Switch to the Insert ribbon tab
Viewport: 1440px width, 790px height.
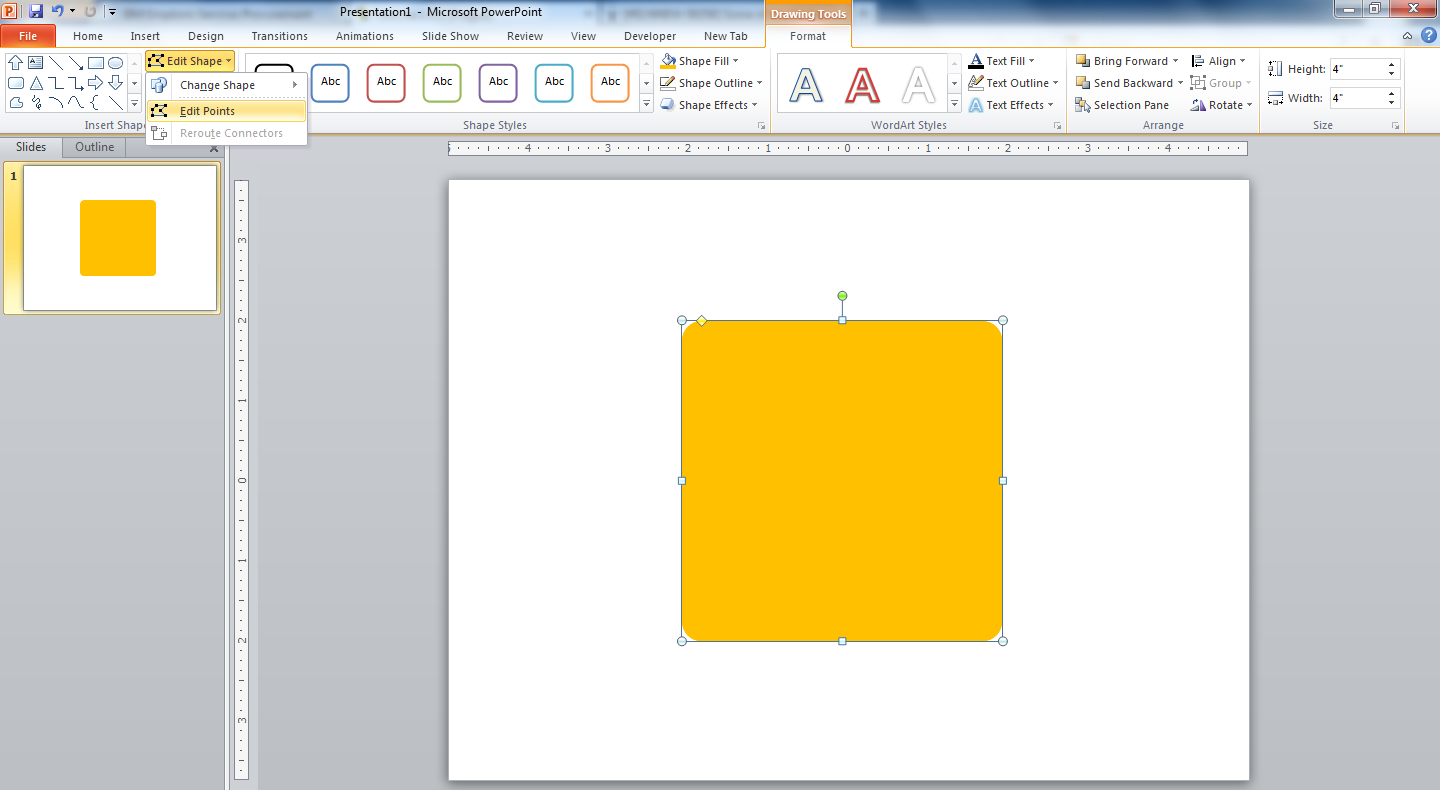point(145,36)
